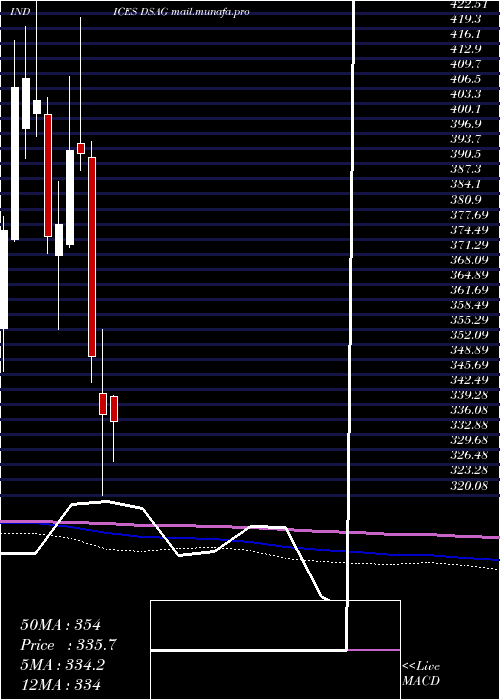Click the 361.69 price axis label
The height and width of the screenshot is (700, 500).
point(469,289)
